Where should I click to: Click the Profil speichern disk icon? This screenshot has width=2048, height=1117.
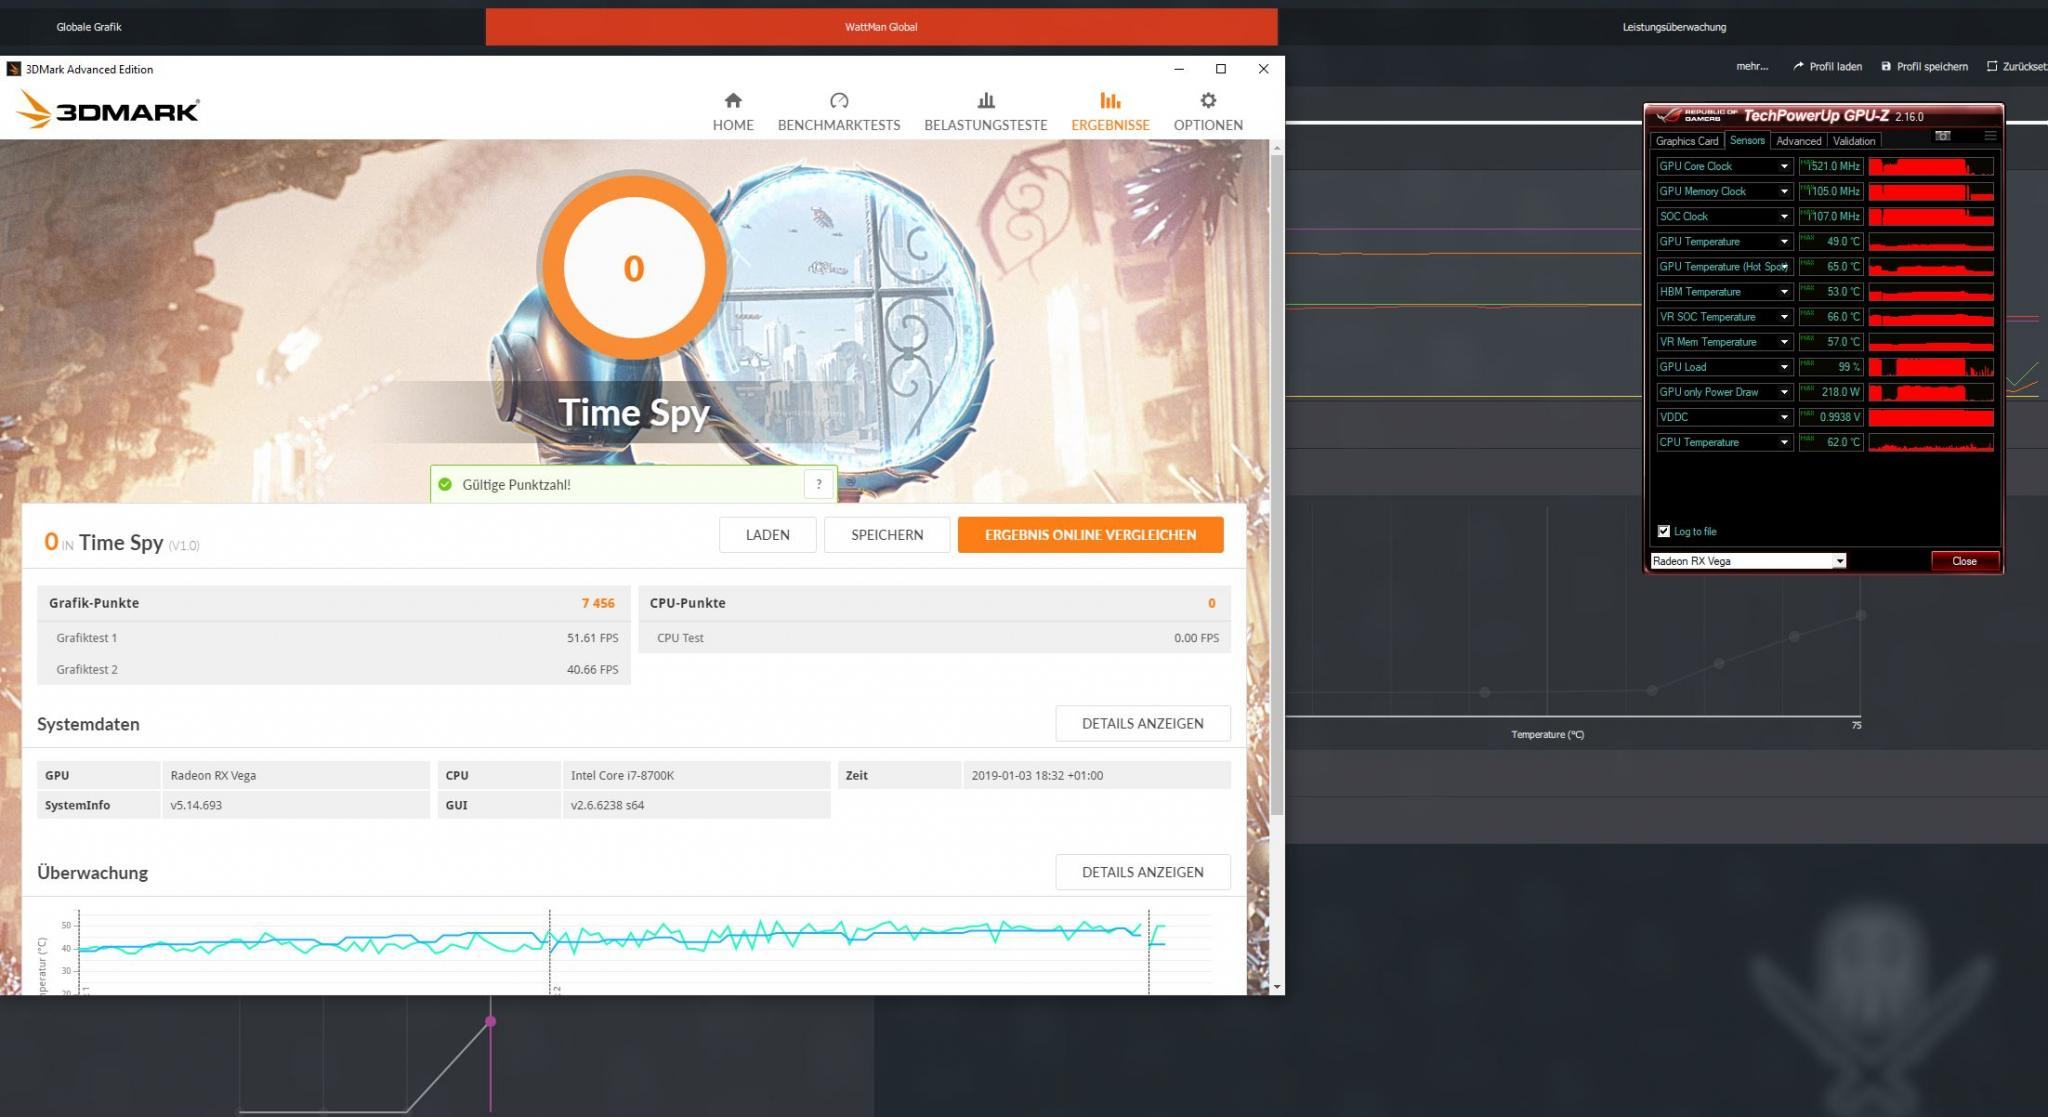[1886, 66]
